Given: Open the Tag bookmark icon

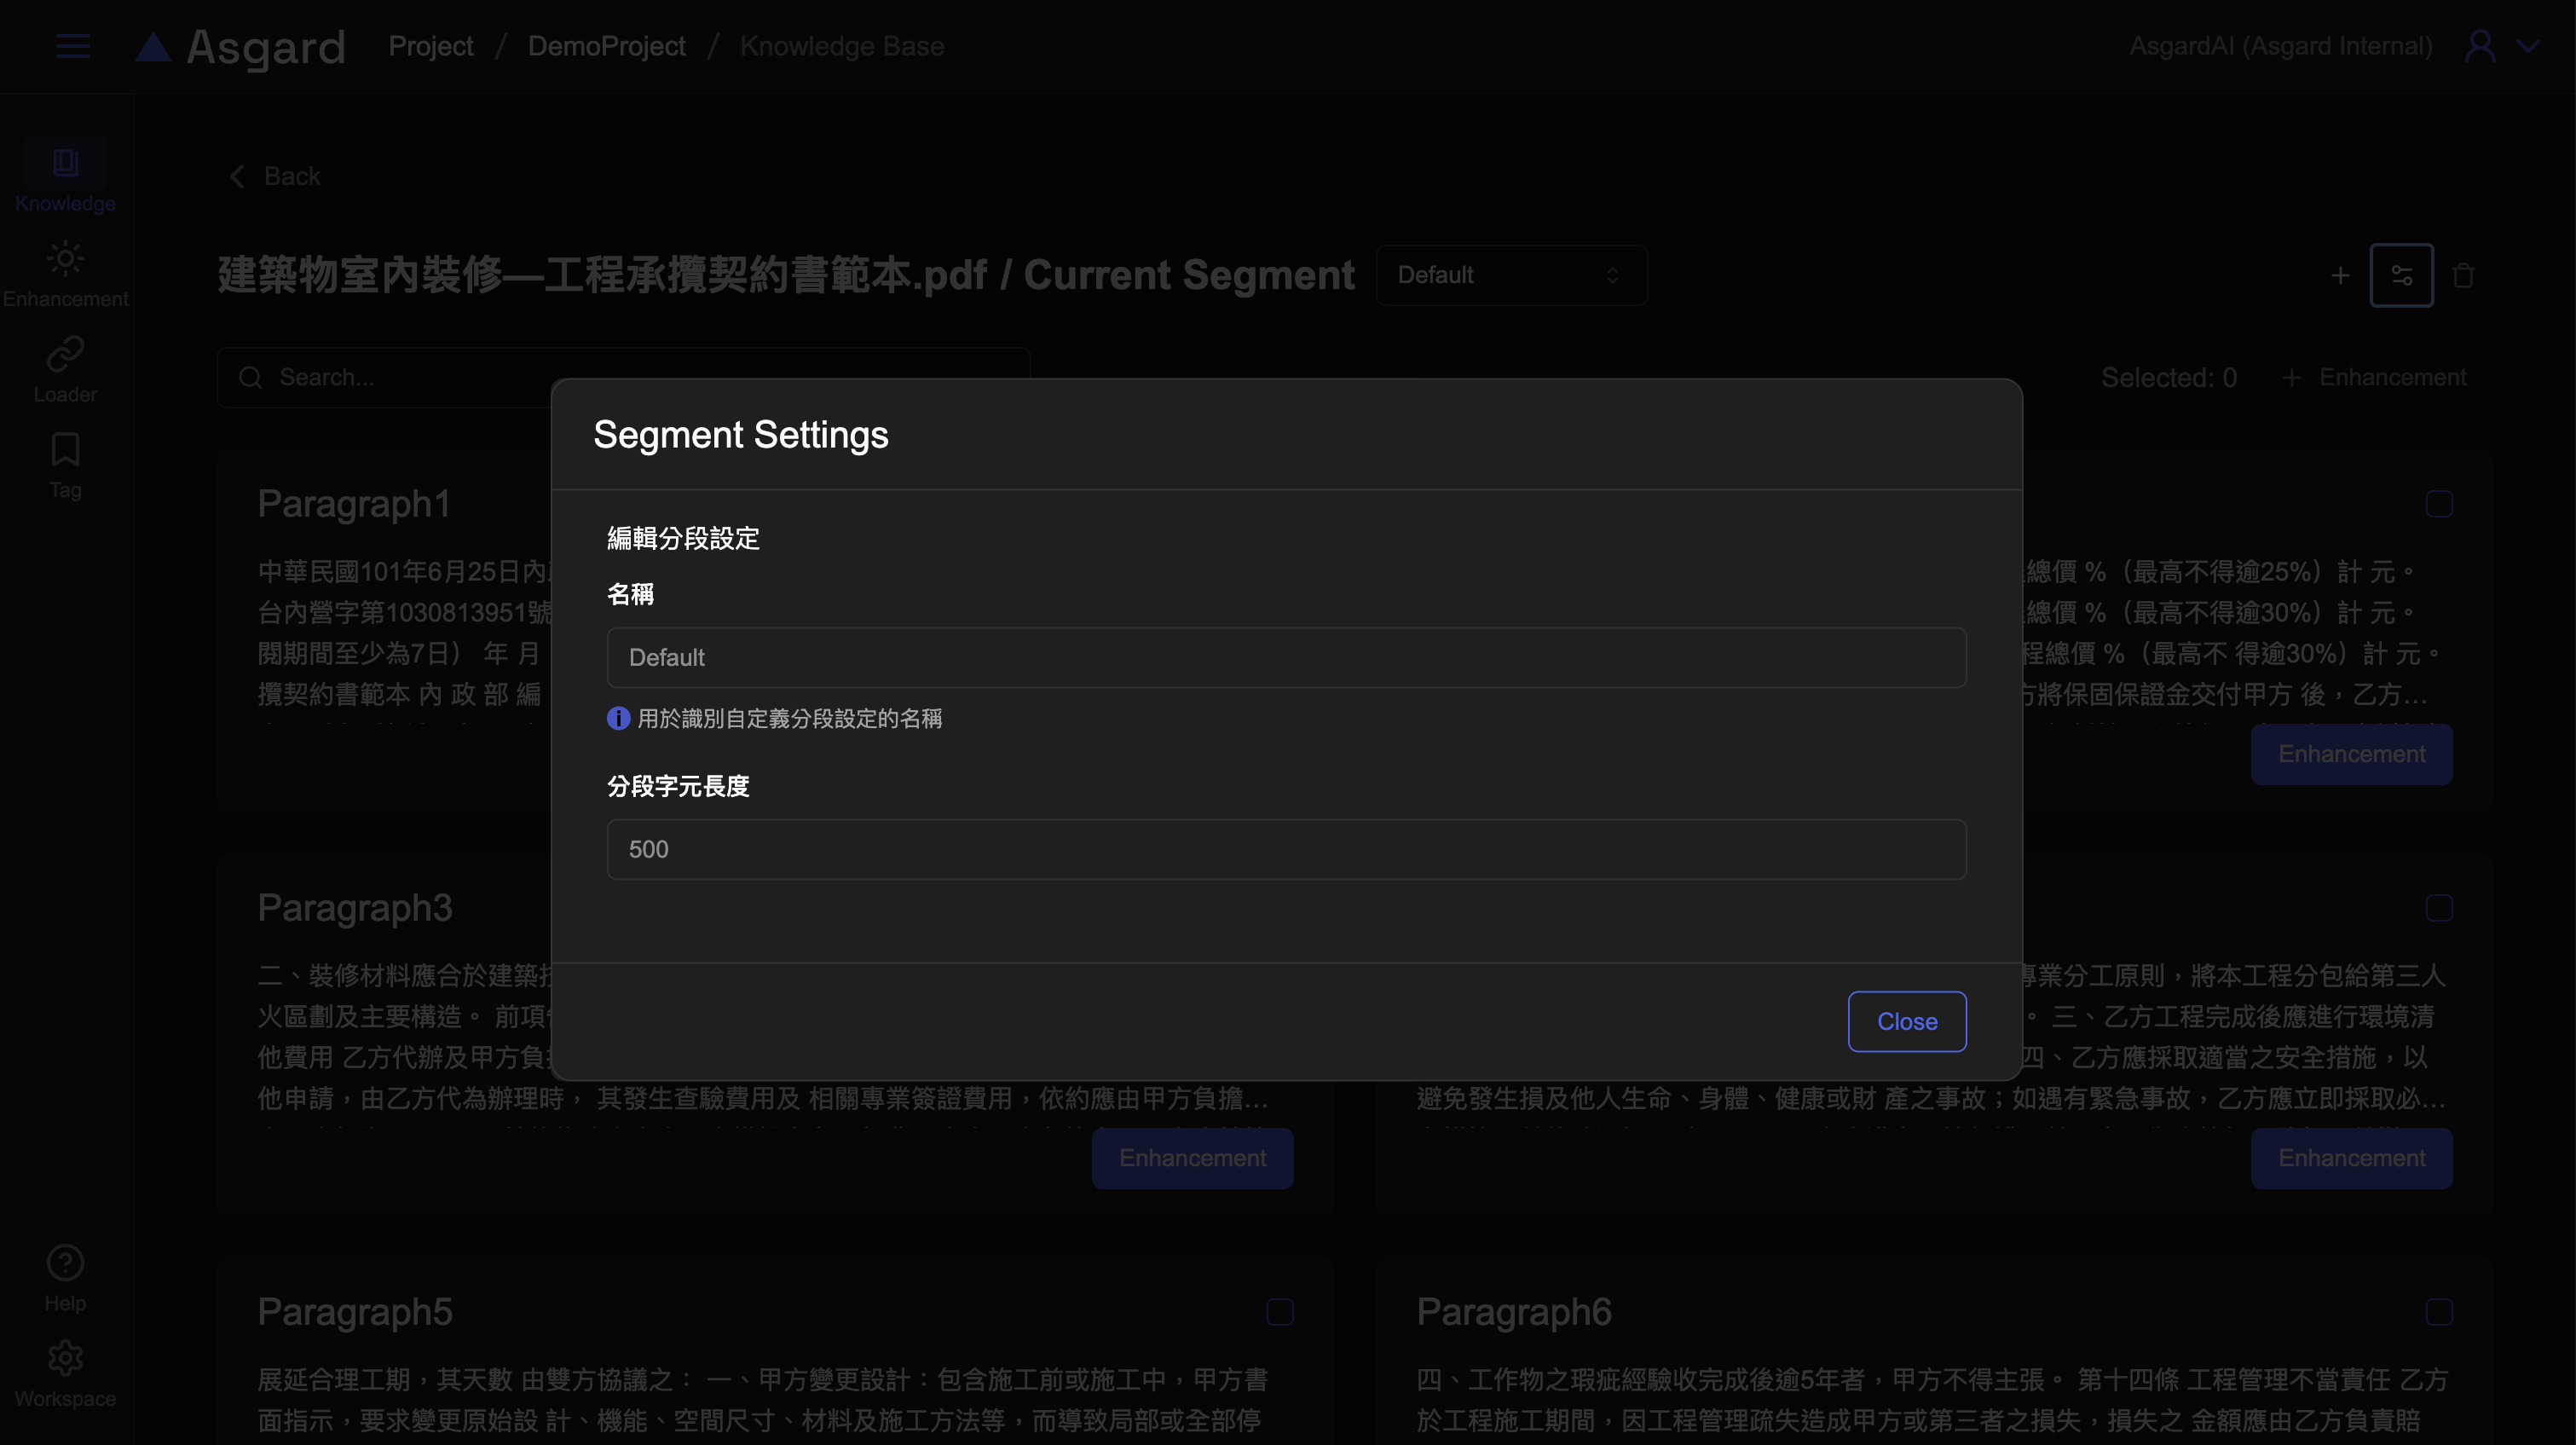Looking at the screenshot, I should click(65, 450).
